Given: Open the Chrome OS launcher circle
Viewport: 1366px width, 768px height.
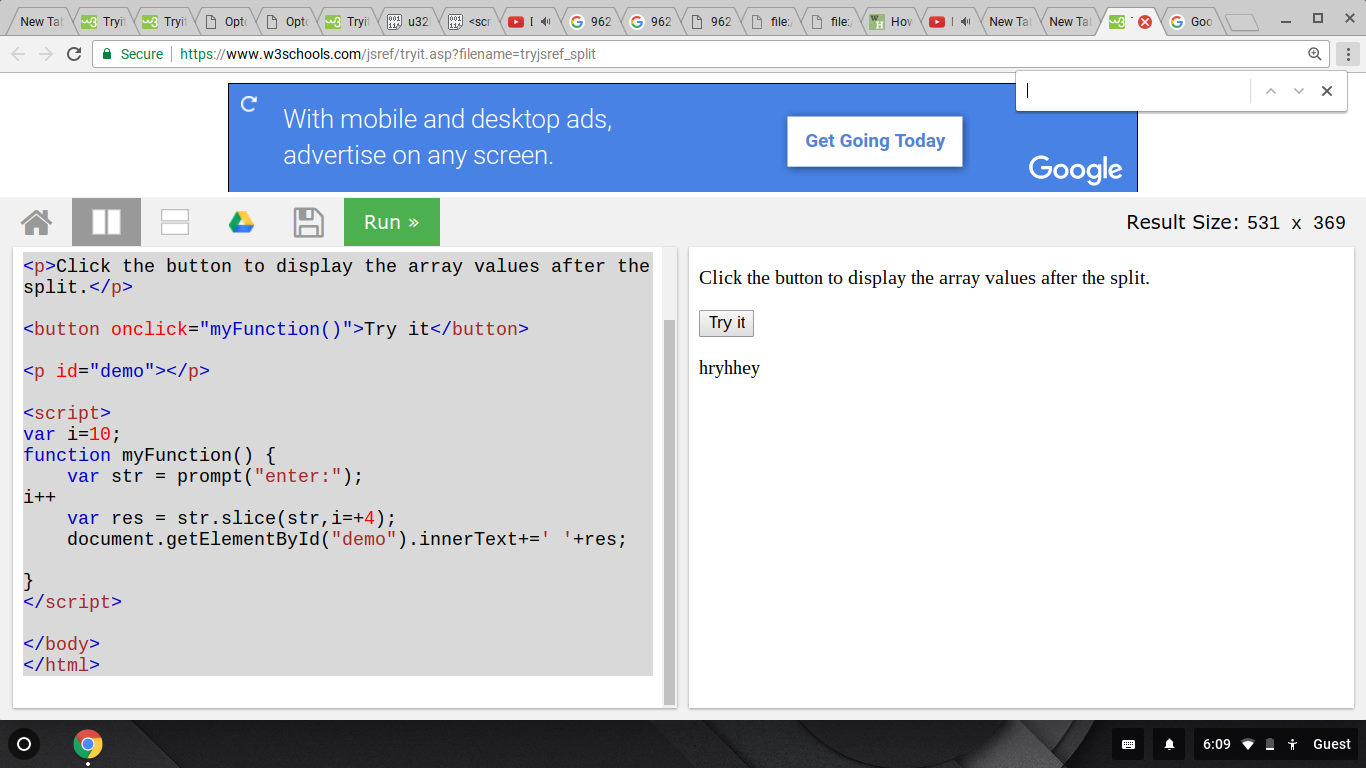Looking at the screenshot, I should click(25, 744).
